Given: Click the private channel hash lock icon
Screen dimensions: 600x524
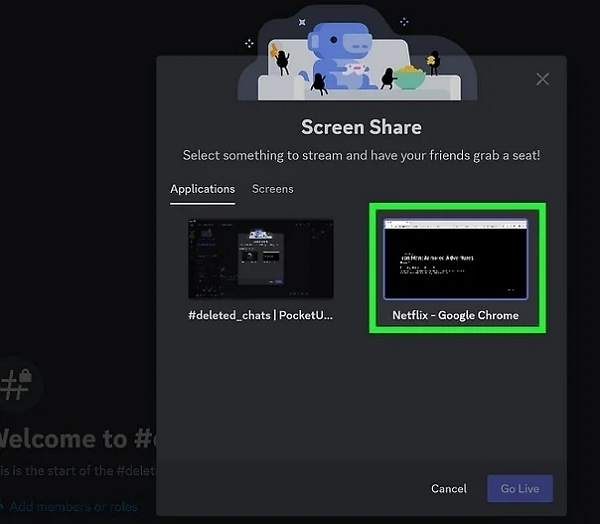Looking at the screenshot, I should click(x=16, y=384).
